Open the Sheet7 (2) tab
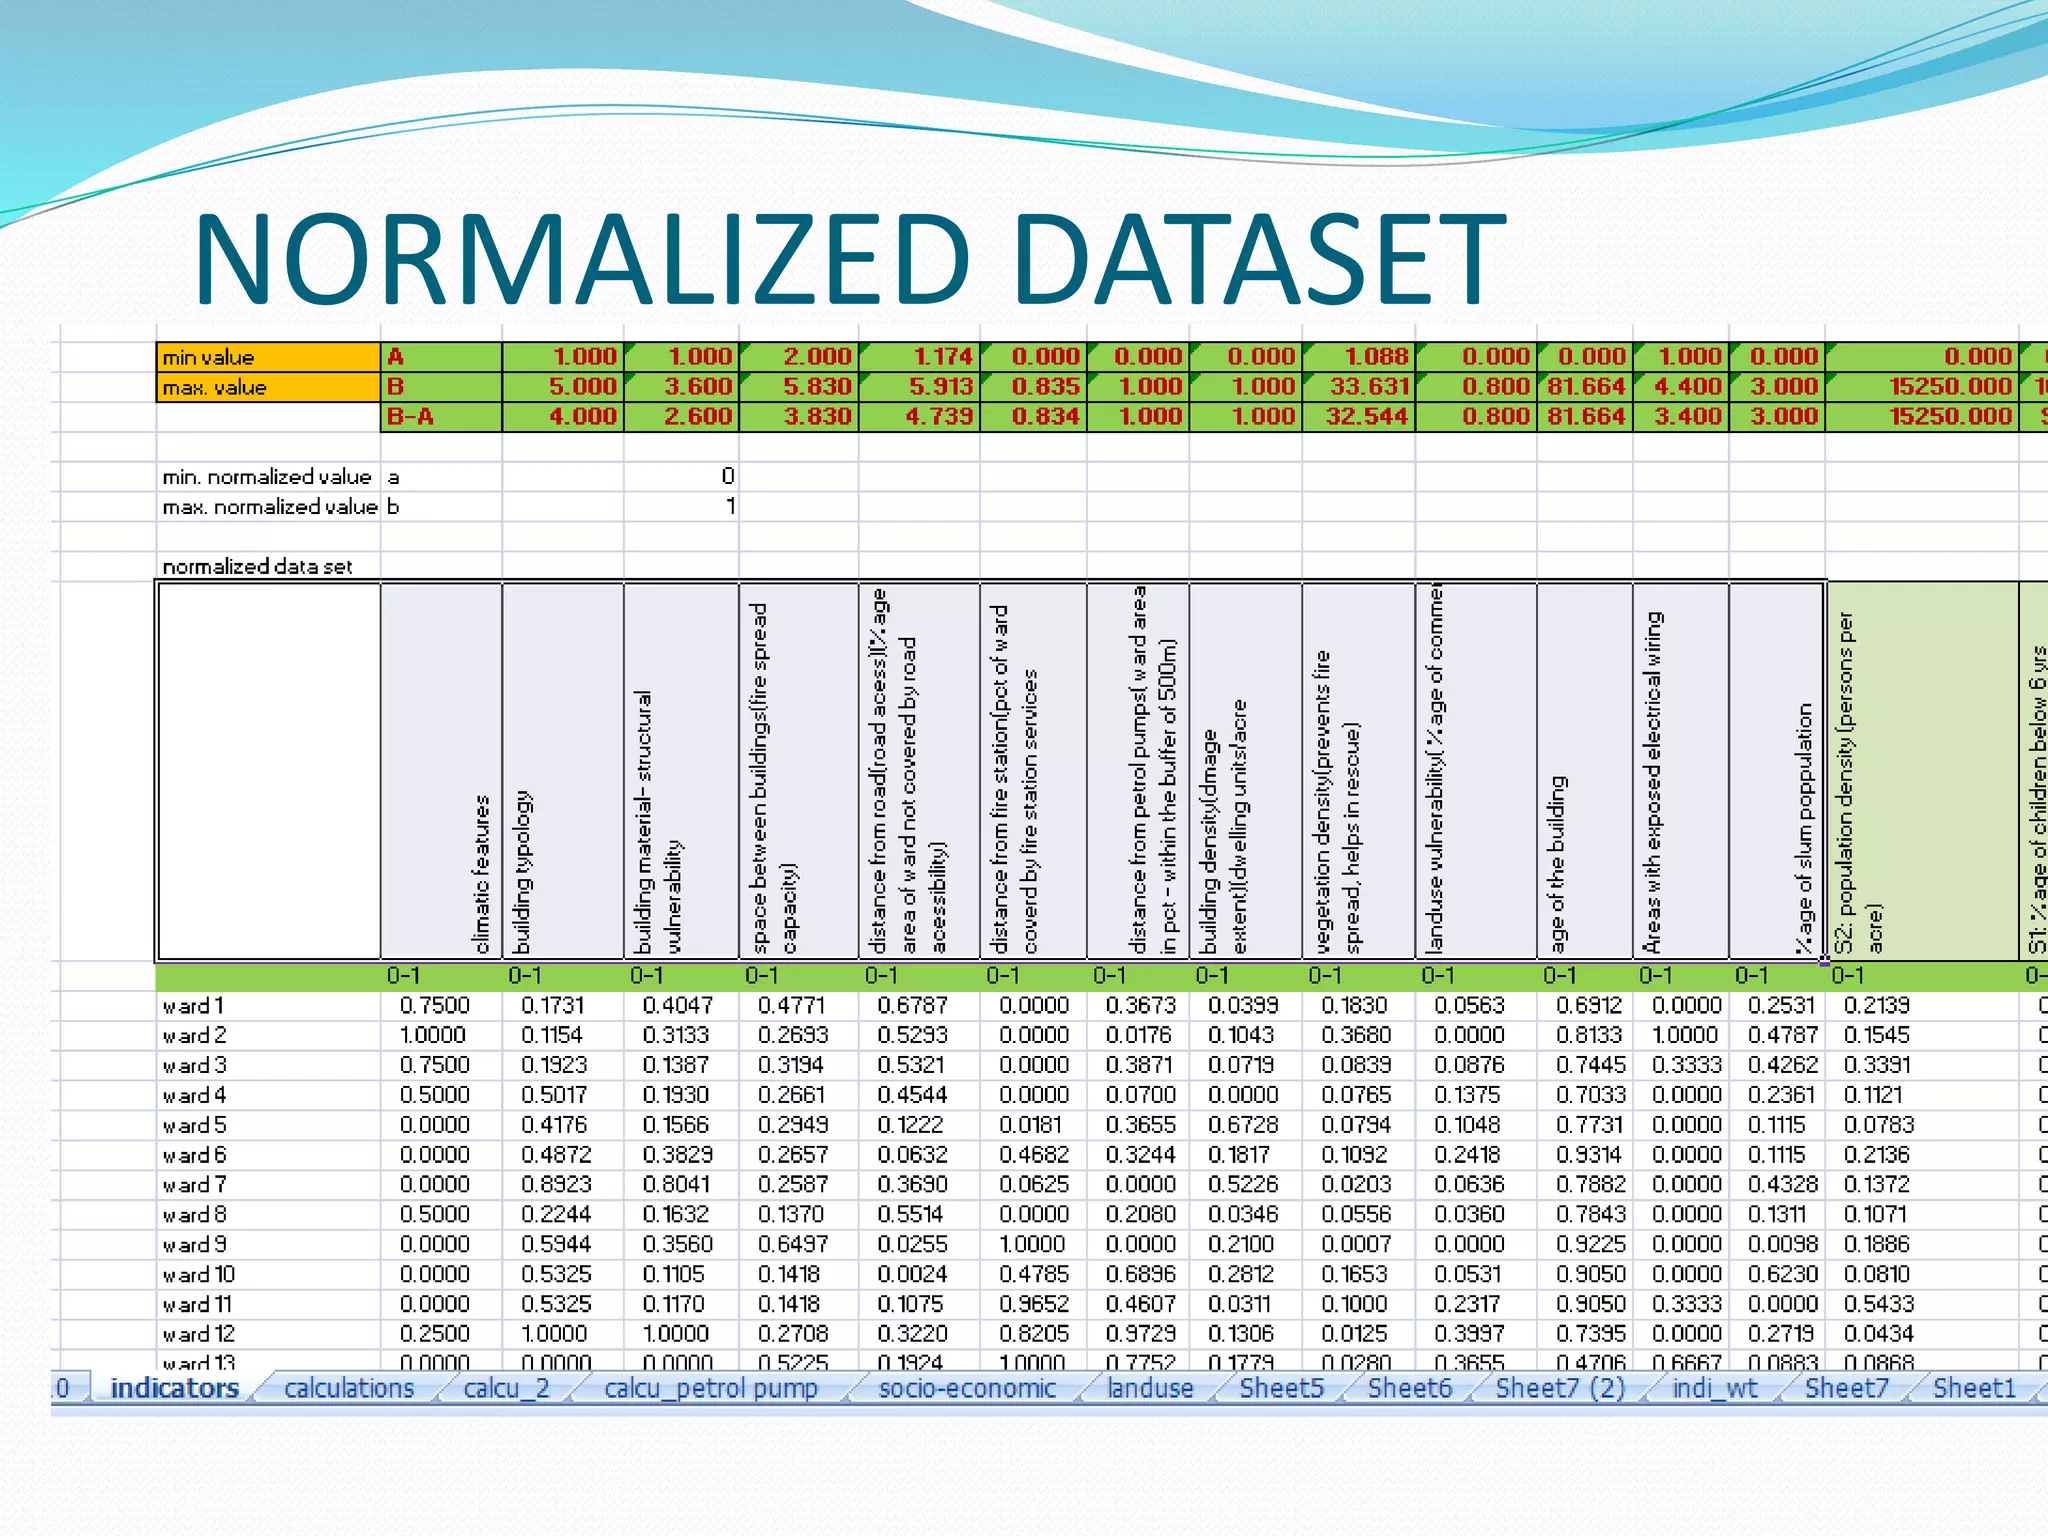Screen dimensions: 2048x1536 tap(1560, 1388)
